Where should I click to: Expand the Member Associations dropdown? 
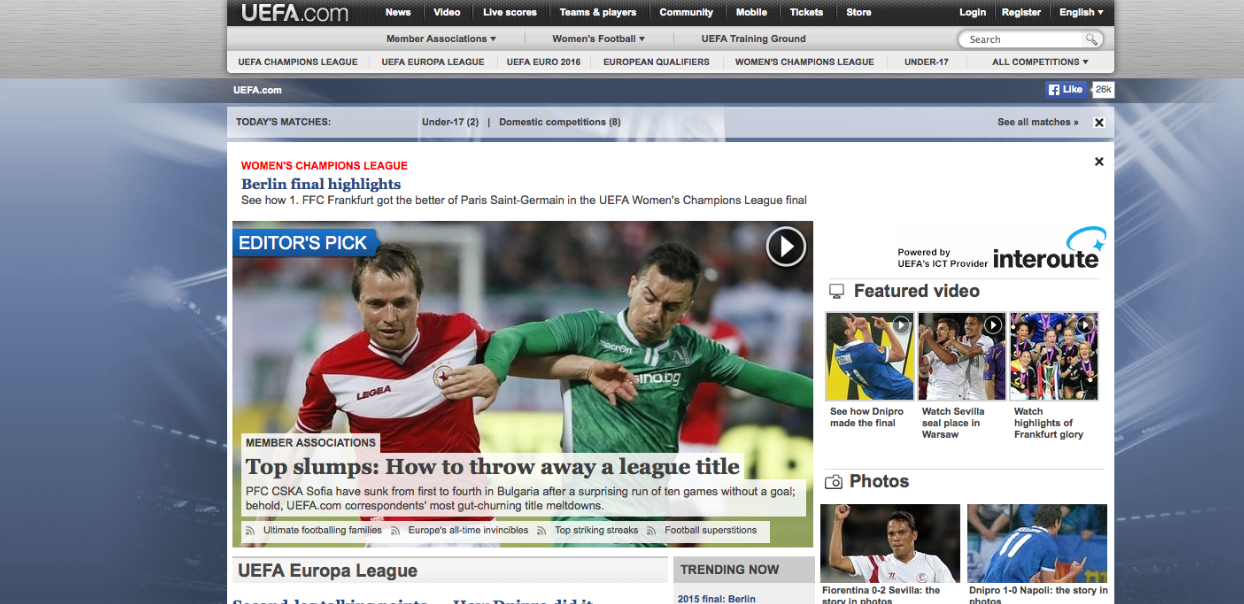pos(441,39)
